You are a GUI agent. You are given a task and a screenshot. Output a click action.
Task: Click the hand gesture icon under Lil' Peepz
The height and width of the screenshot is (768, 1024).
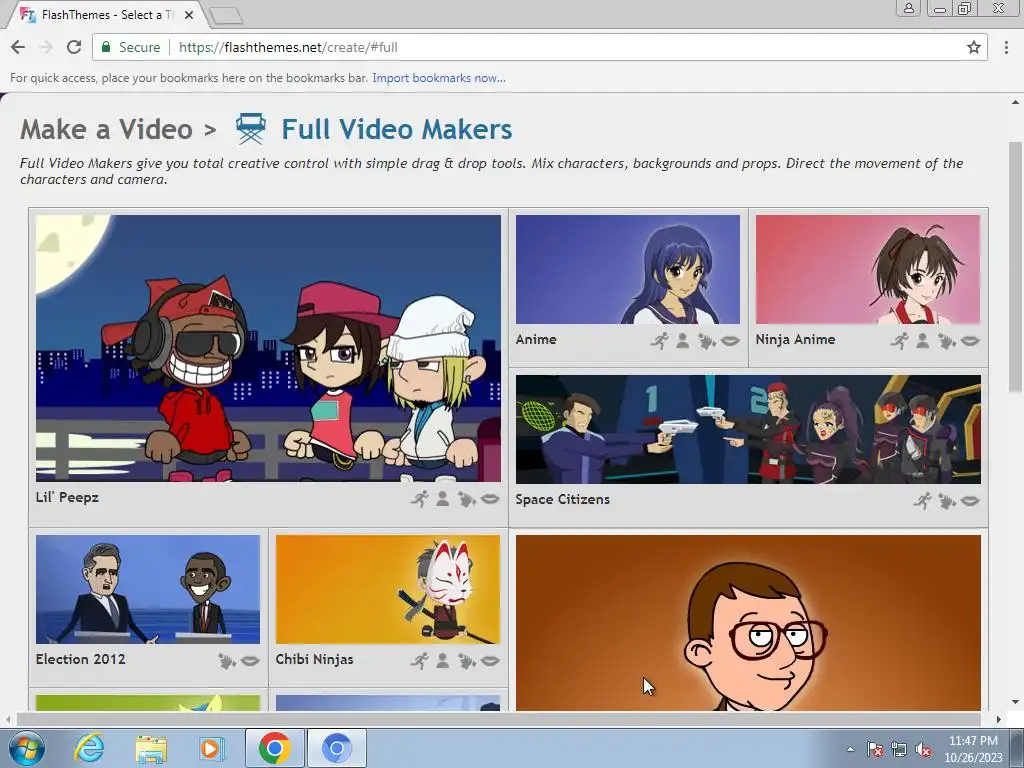click(x=466, y=500)
